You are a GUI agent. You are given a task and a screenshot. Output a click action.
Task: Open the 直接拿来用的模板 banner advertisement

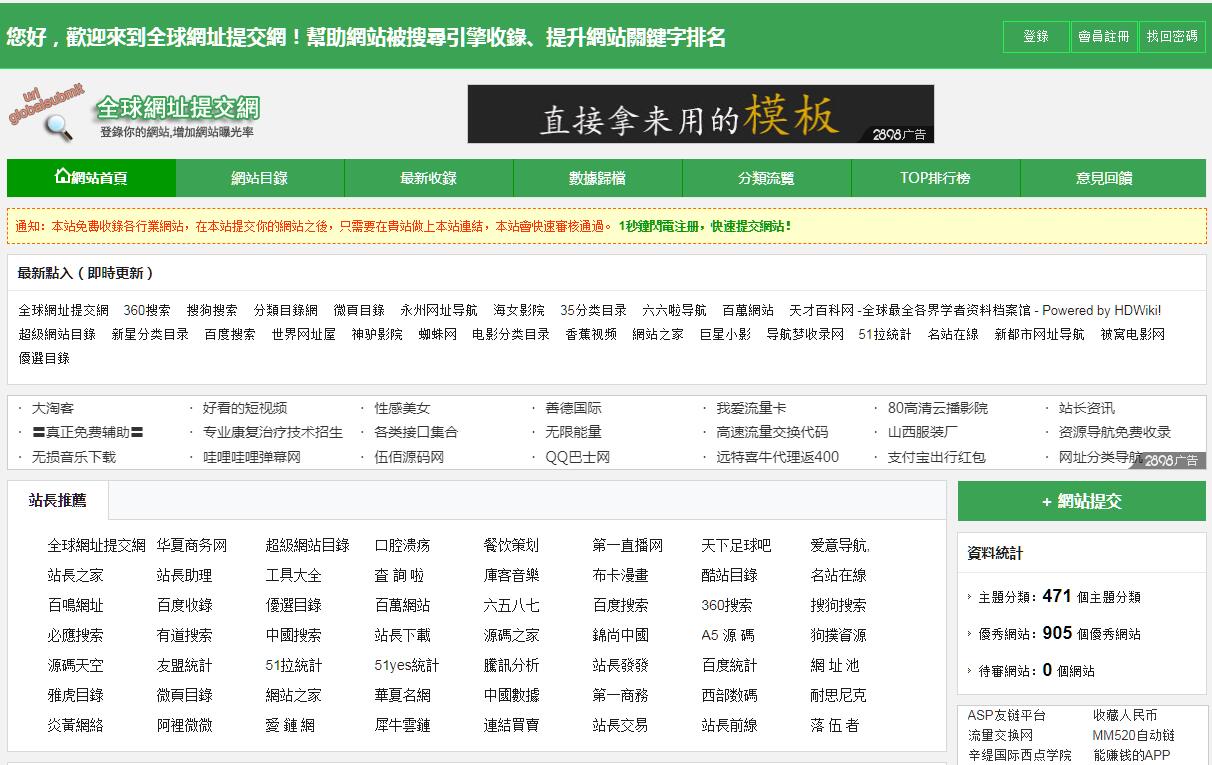click(700, 114)
